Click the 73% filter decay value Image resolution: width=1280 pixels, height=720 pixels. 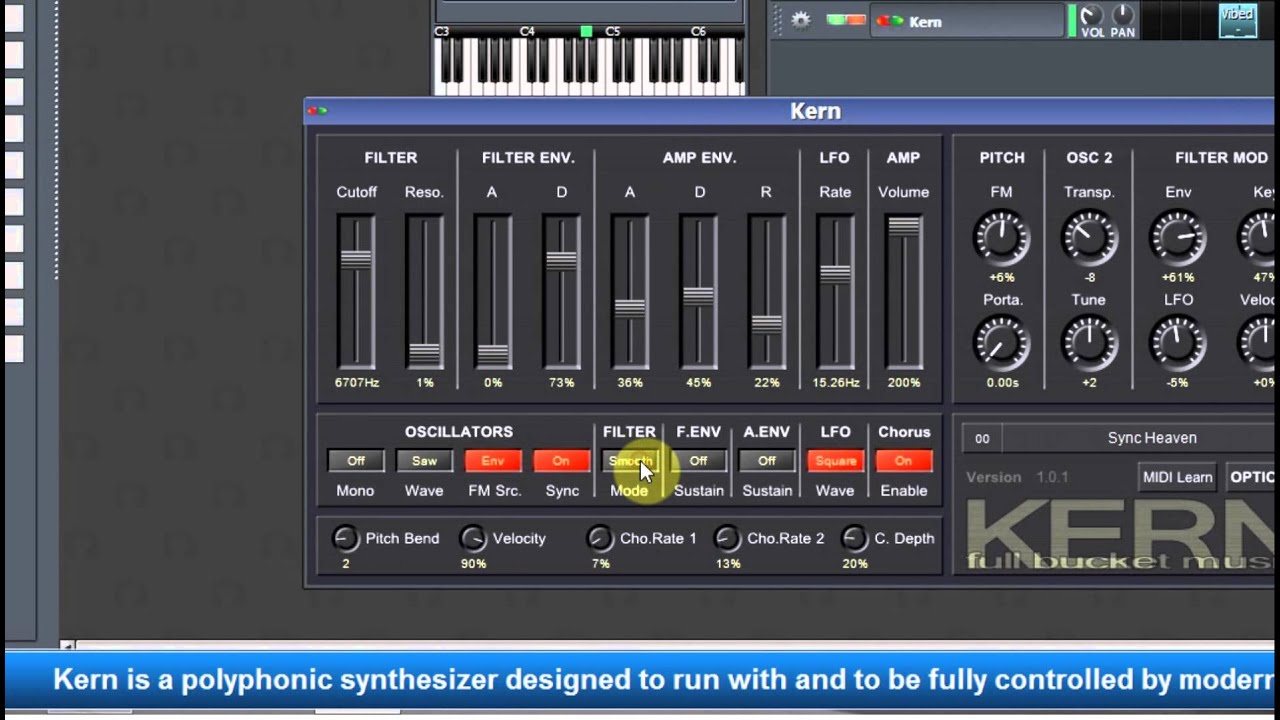(561, 383)
